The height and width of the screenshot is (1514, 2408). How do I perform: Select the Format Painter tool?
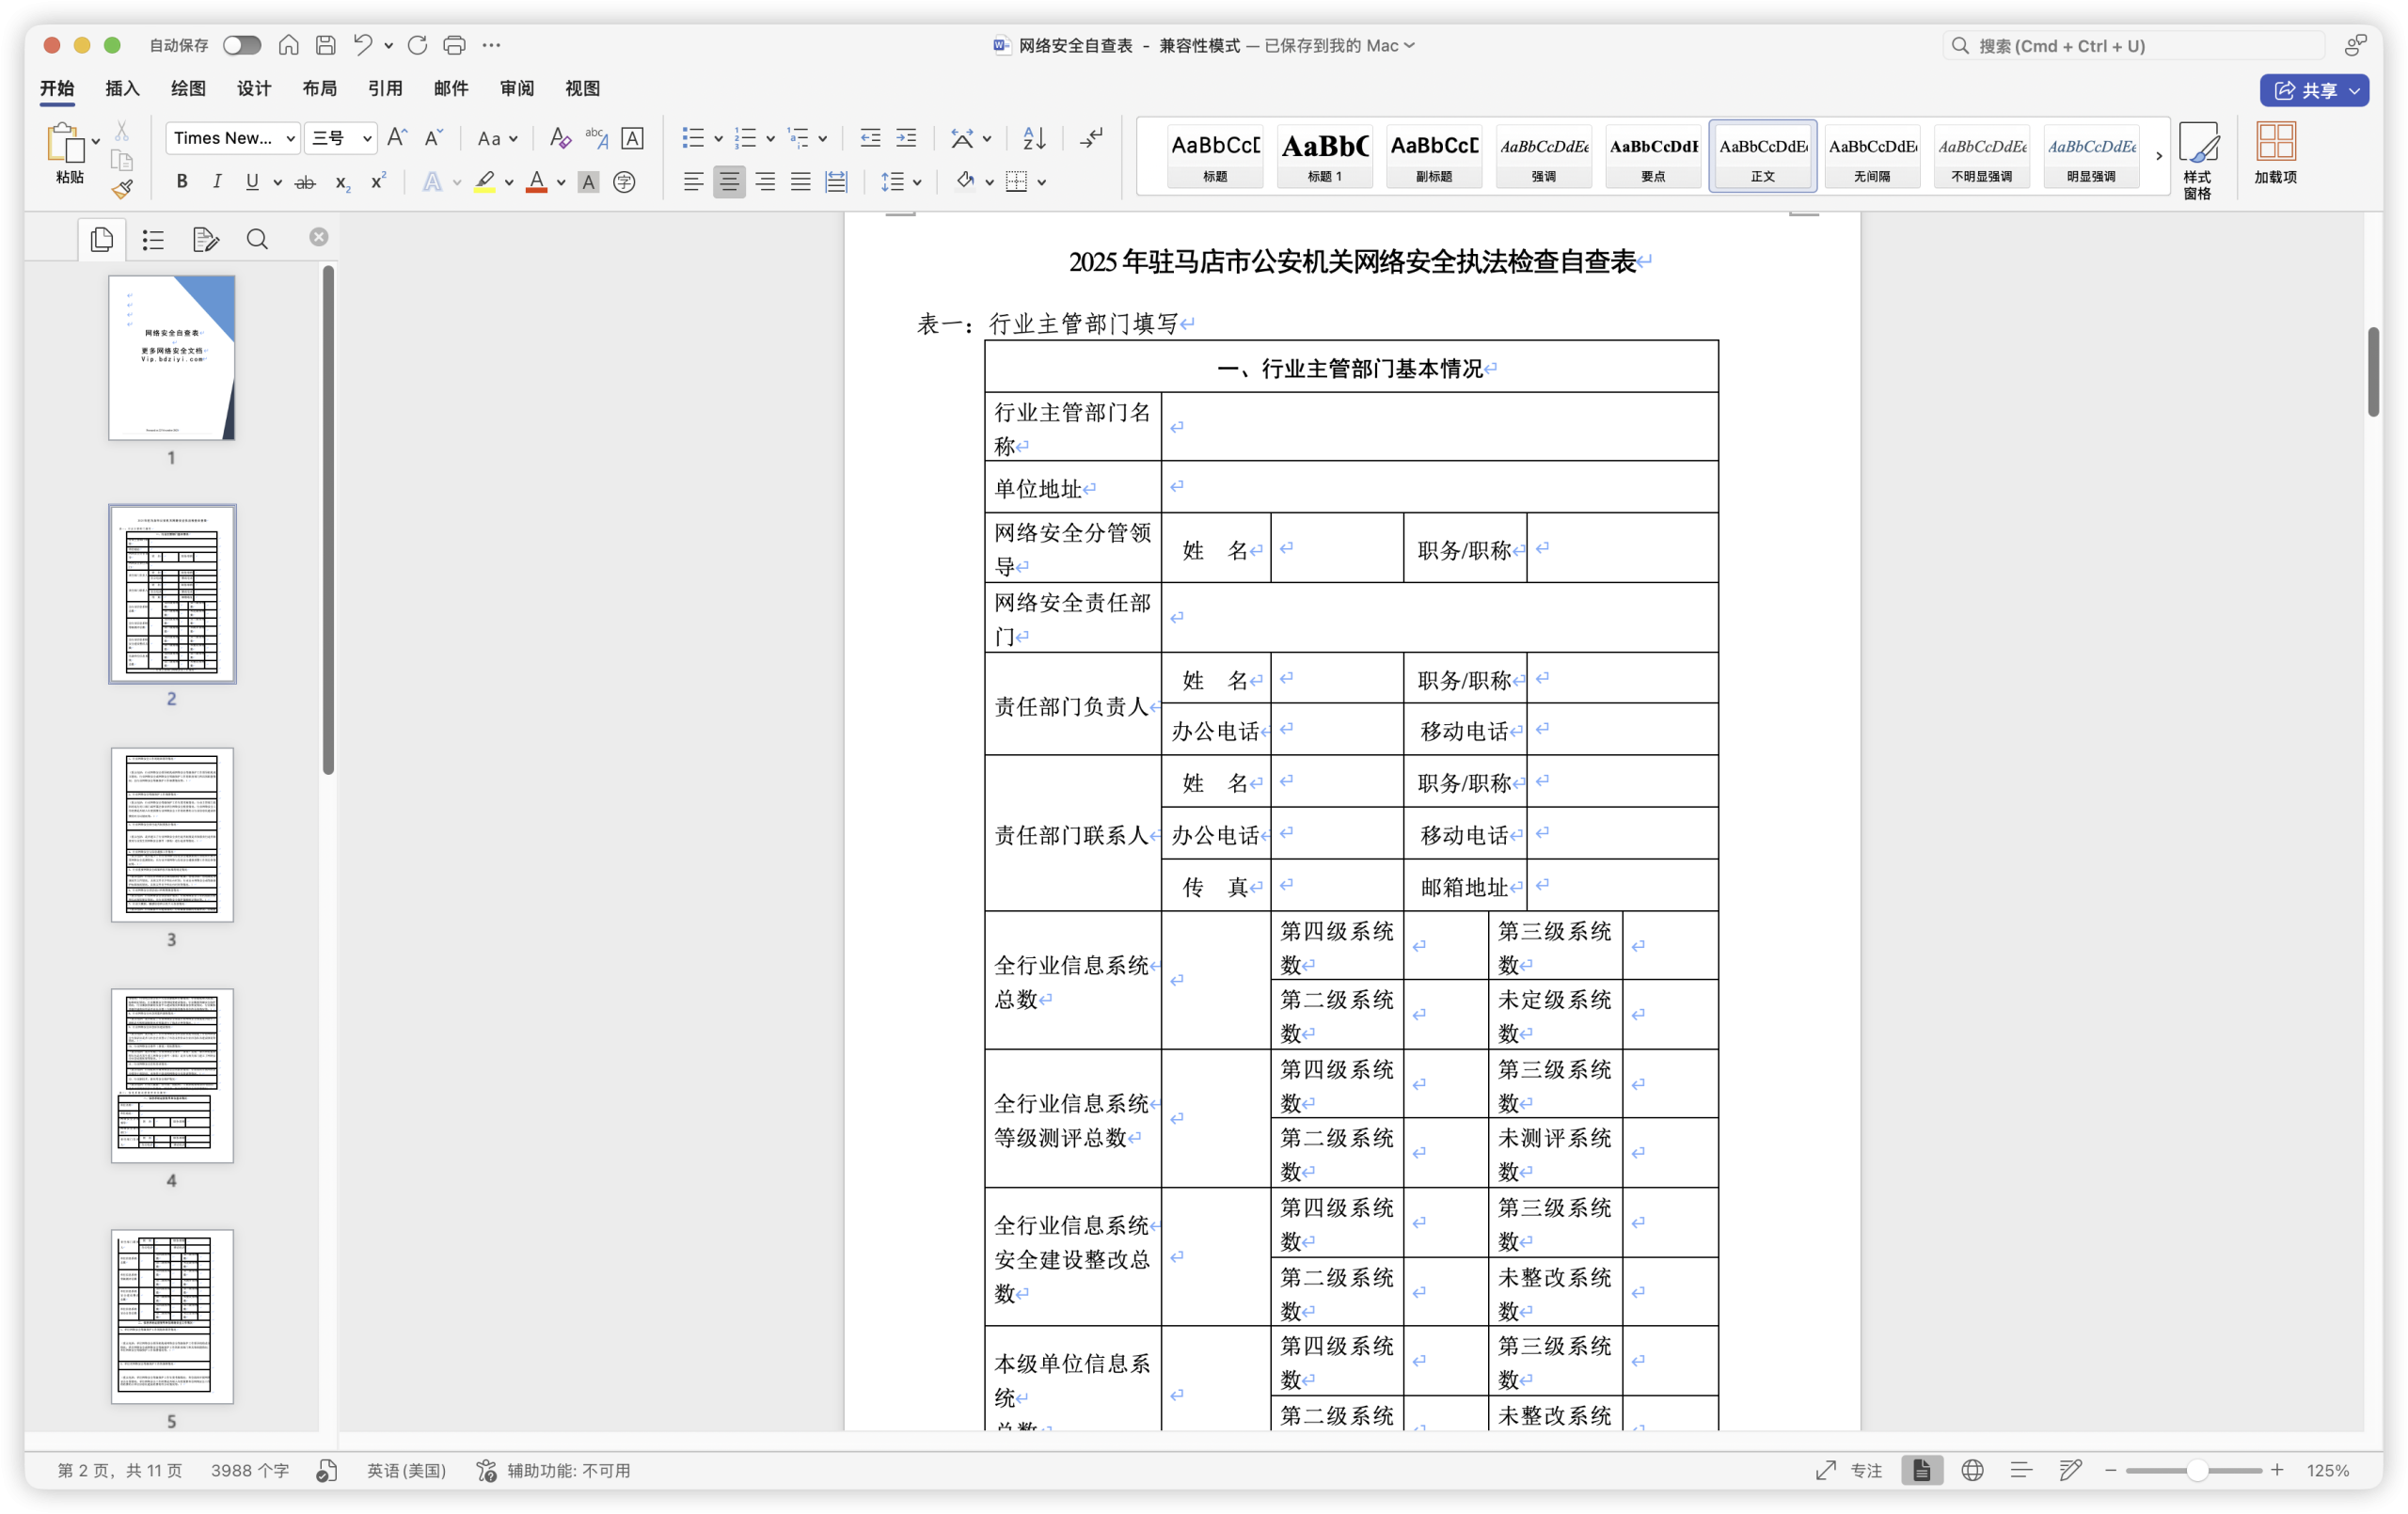(x=121, y=188)
